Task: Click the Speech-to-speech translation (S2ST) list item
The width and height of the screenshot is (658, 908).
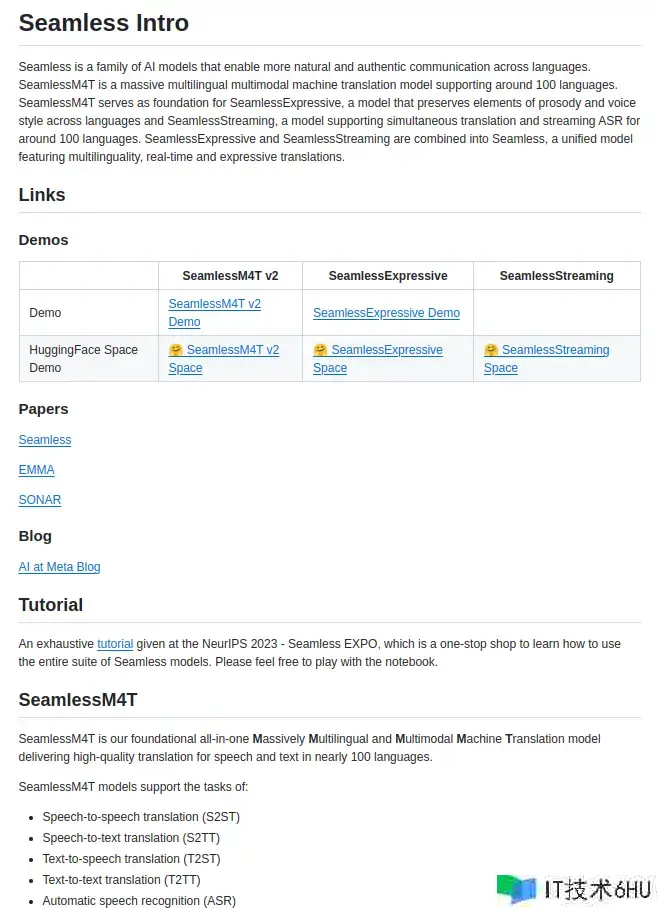Action: click(141, 817)
